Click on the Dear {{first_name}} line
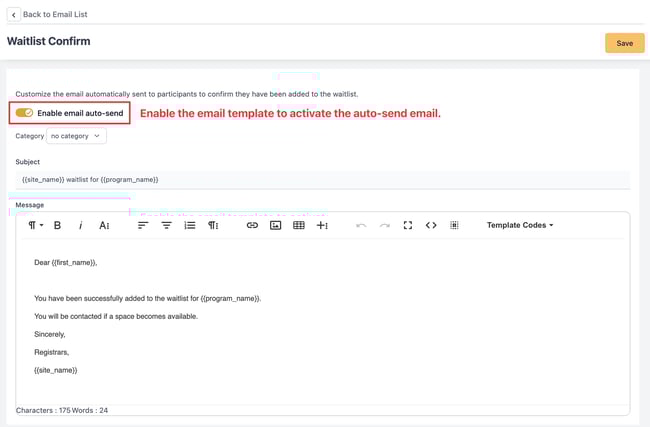The height and width of the screenshot is (427, 650). [x=65, y=262]
